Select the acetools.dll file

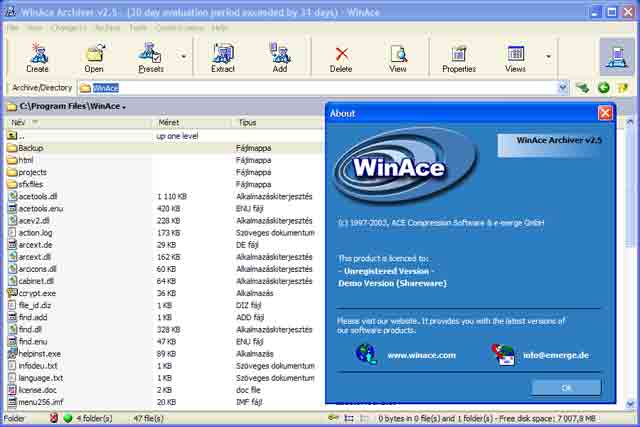point(164,196)
